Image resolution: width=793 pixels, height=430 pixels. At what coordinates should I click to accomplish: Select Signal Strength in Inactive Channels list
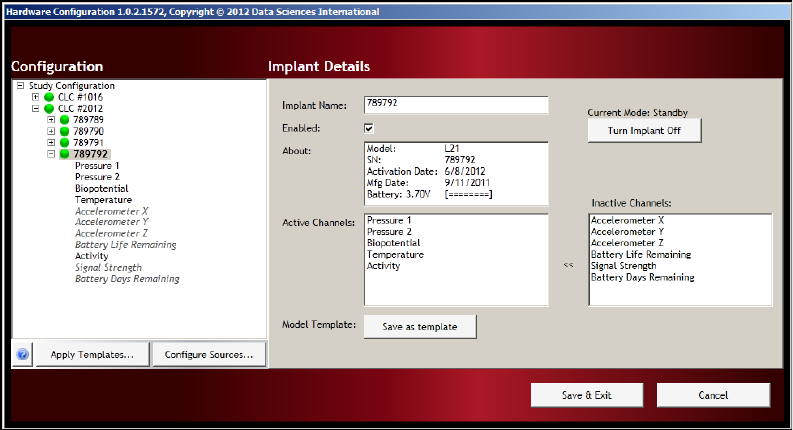pyautogui.click(x=624, y=266)
